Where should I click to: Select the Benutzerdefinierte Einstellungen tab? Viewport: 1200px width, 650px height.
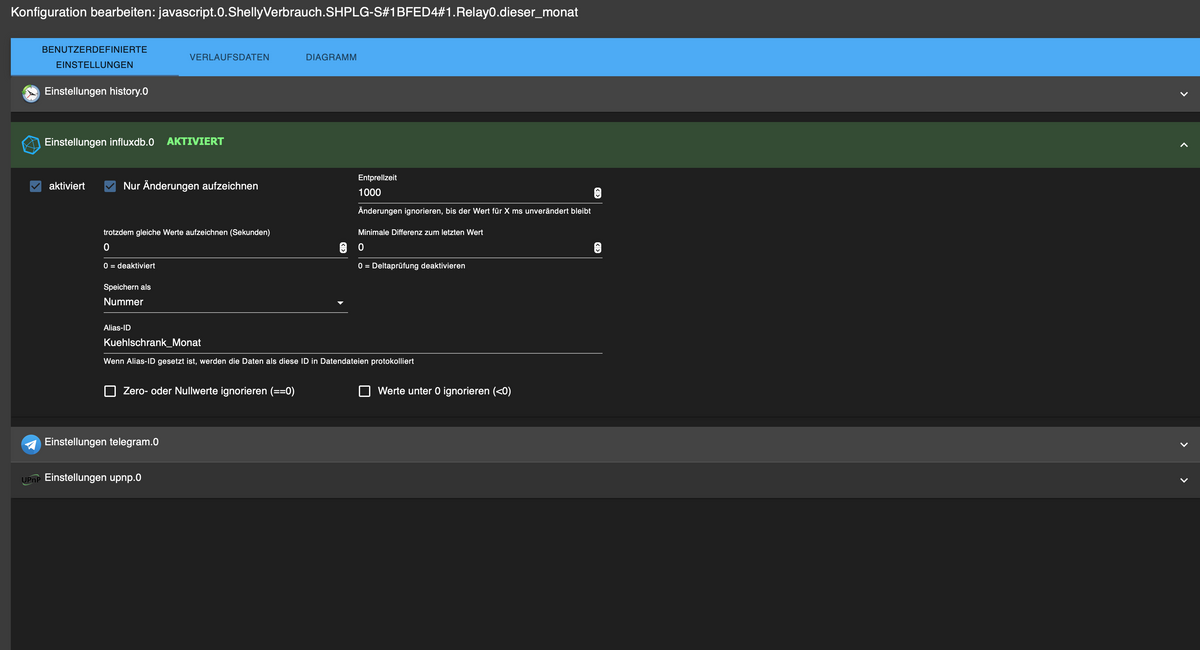[95, 57]
